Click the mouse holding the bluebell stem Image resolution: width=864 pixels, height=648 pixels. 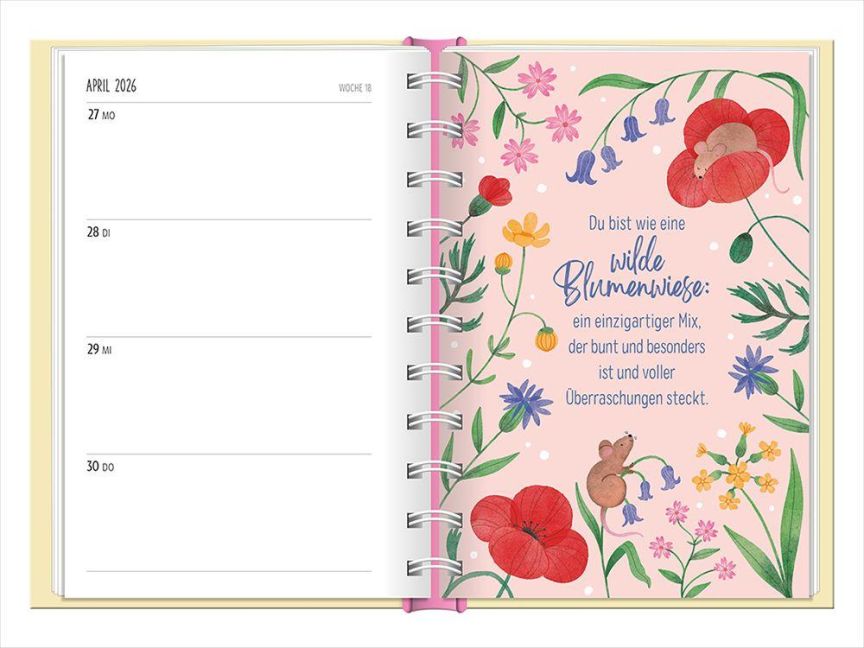point(612,467)
